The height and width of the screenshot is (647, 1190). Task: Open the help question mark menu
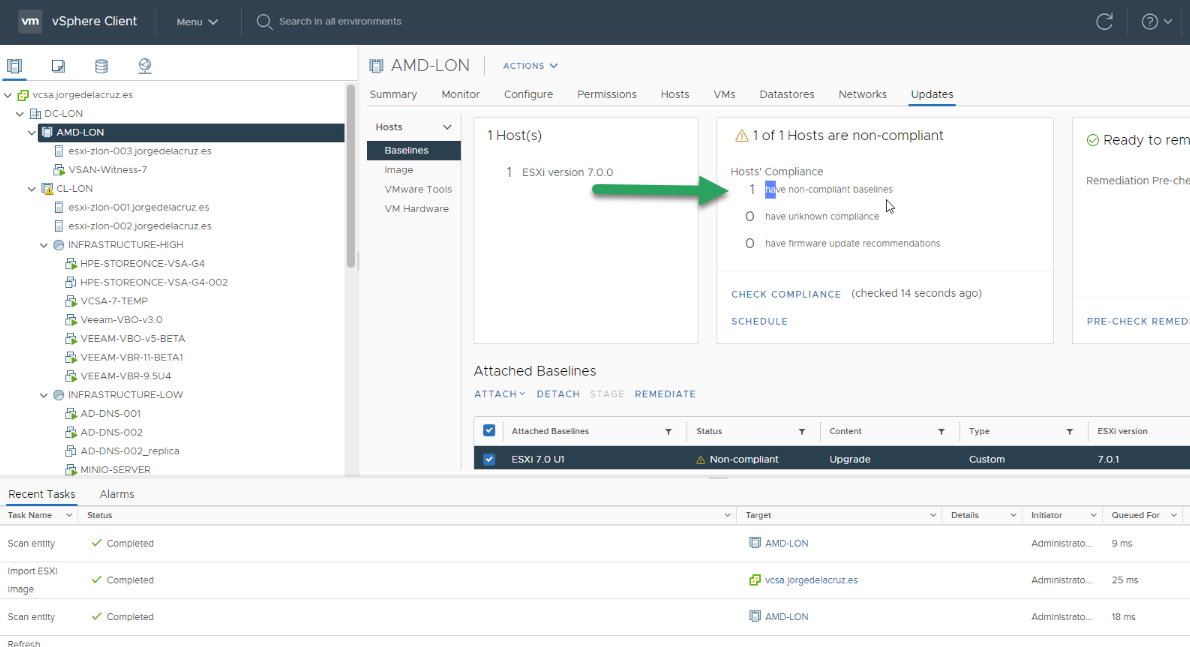click(1157, 21)
